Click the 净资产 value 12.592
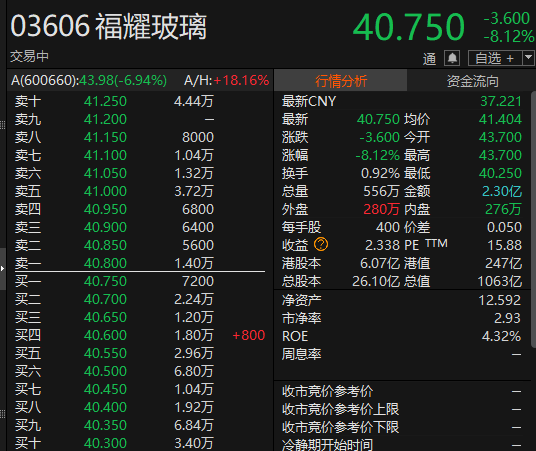The height and width of the screenshot is (451, 536). (x=499, y=300)
